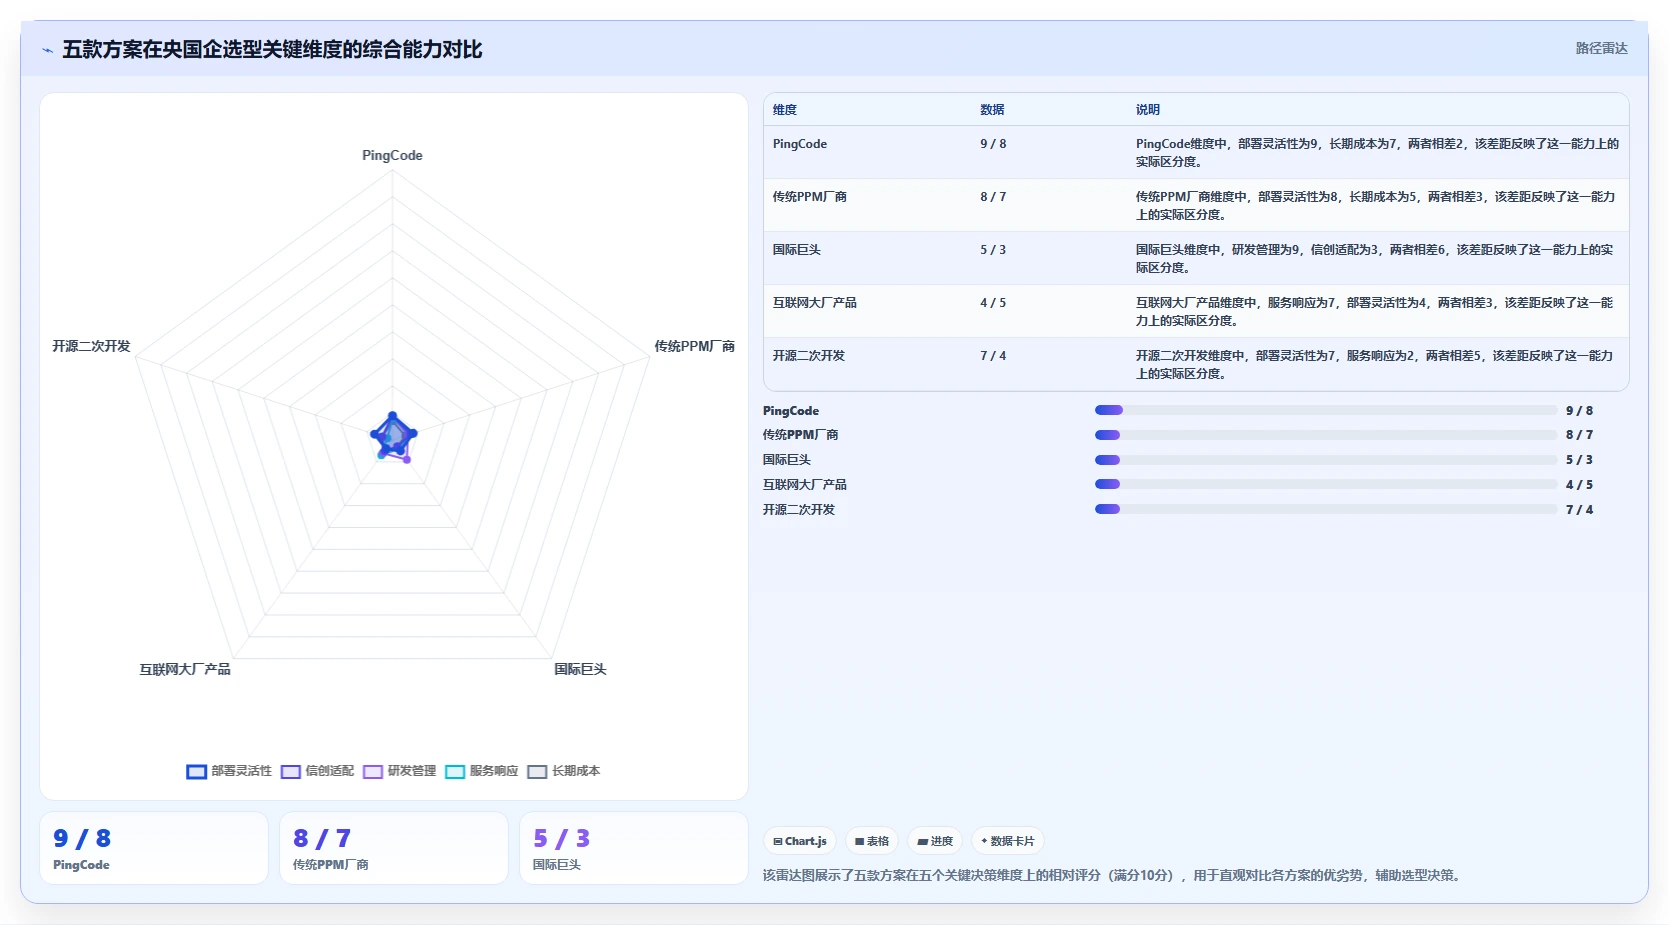The width and height of the screenshot is (1669, 925).
Task: Click the 国际巨头 progress bar
Action: (1326, 460)
